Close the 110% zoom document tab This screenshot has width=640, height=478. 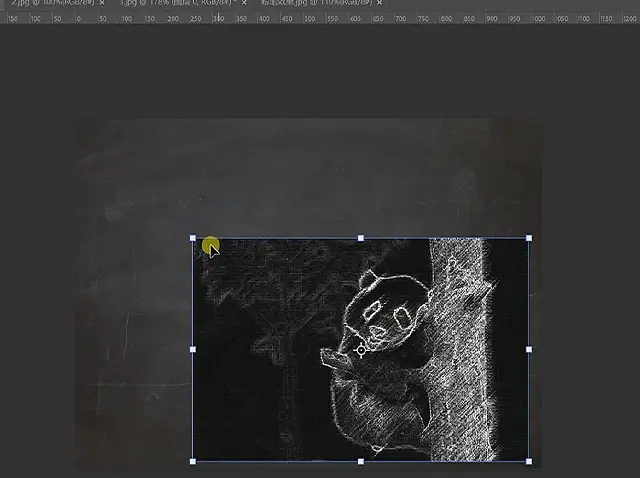(x=380, y=3)
